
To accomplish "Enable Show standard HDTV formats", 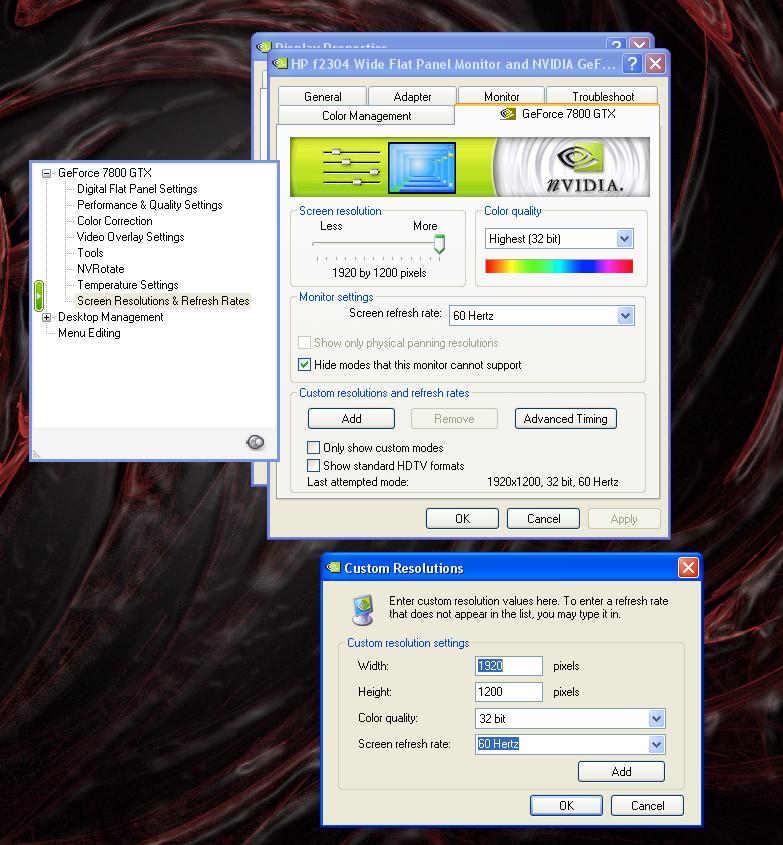I will [313, 465].
